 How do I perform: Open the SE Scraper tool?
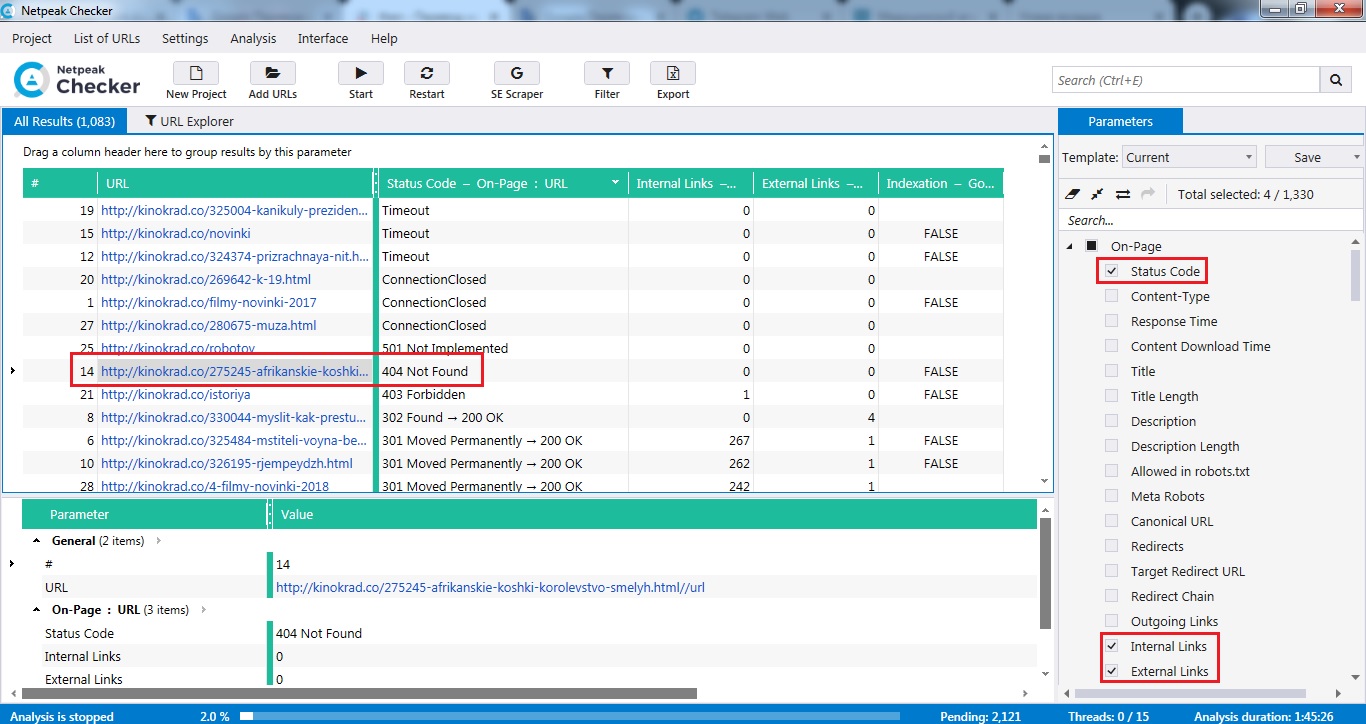[517, 73]
